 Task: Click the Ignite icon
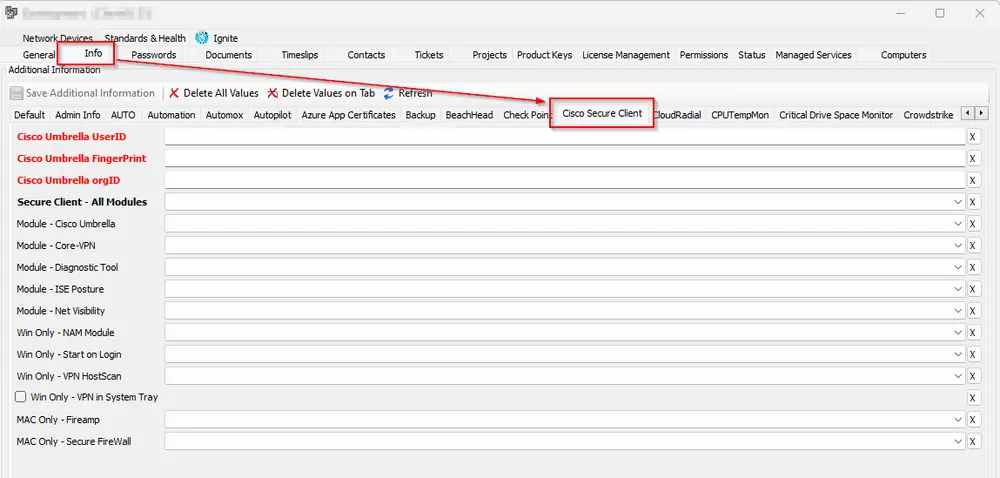click(x=202, y=38)
